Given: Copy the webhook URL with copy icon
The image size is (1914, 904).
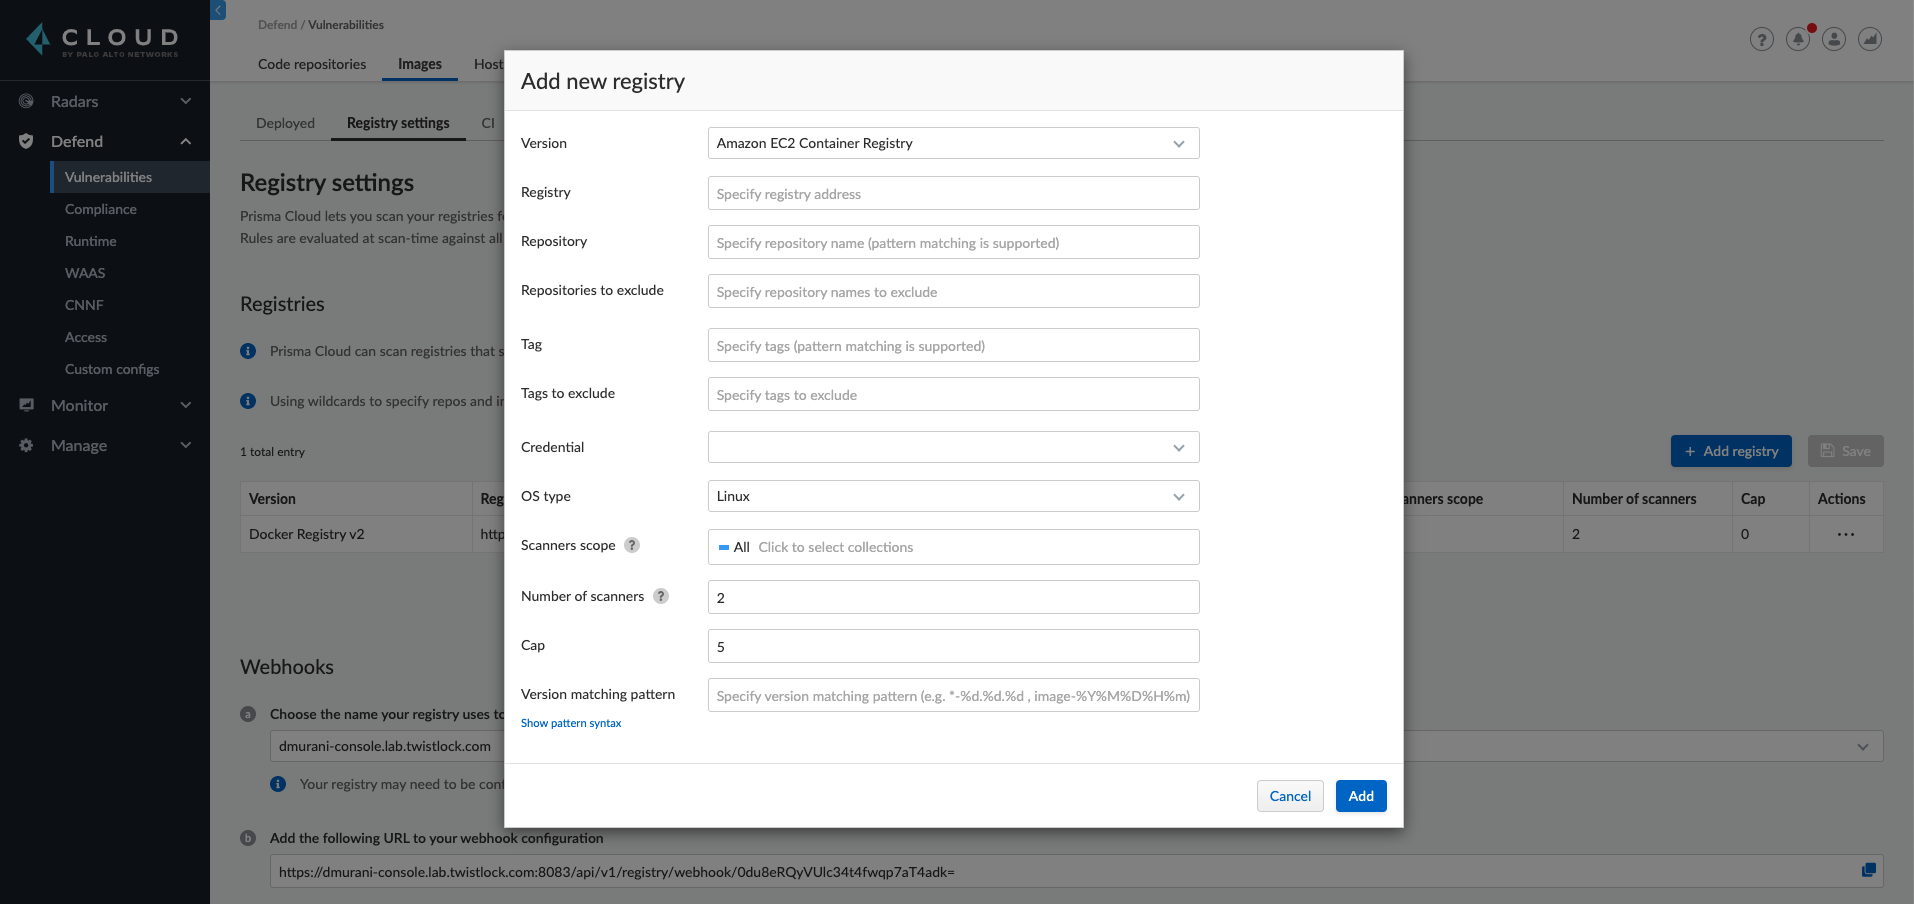Looking at the screenshot, I should pos(1868,870).
